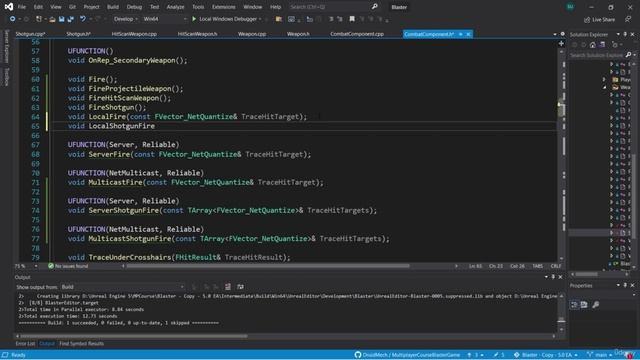Click the bookmark icon in toolbar
The width and height of the screenshot is (640, 360).
tap(352, 19)
